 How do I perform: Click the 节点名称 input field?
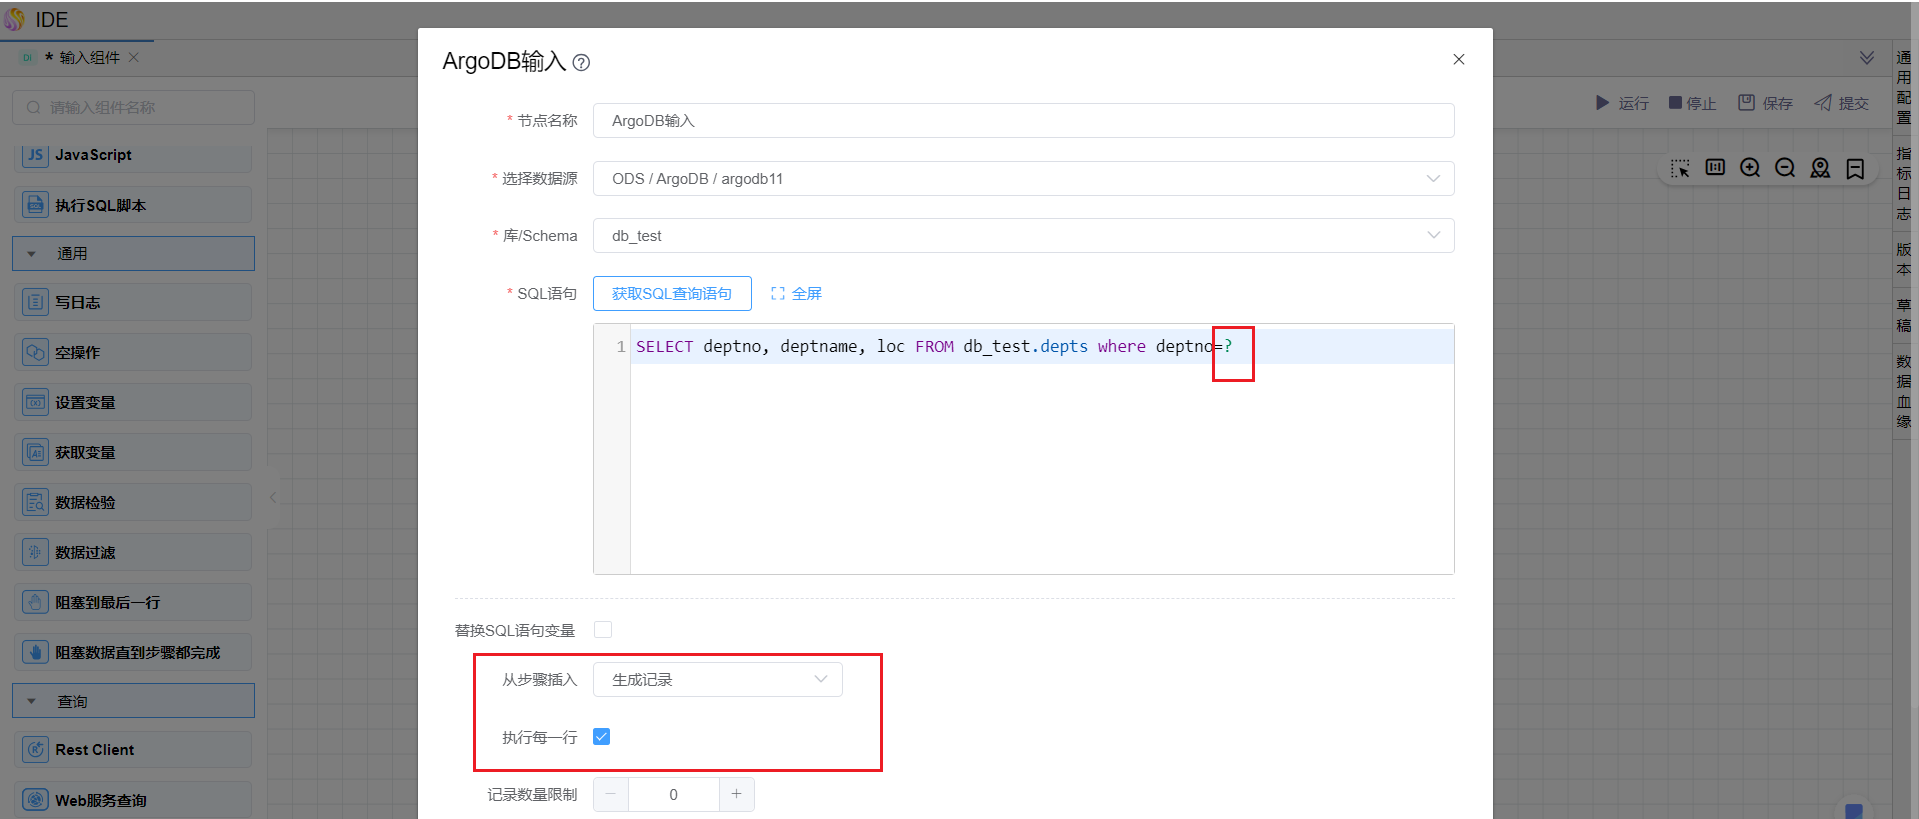(x=1023, y=121)
